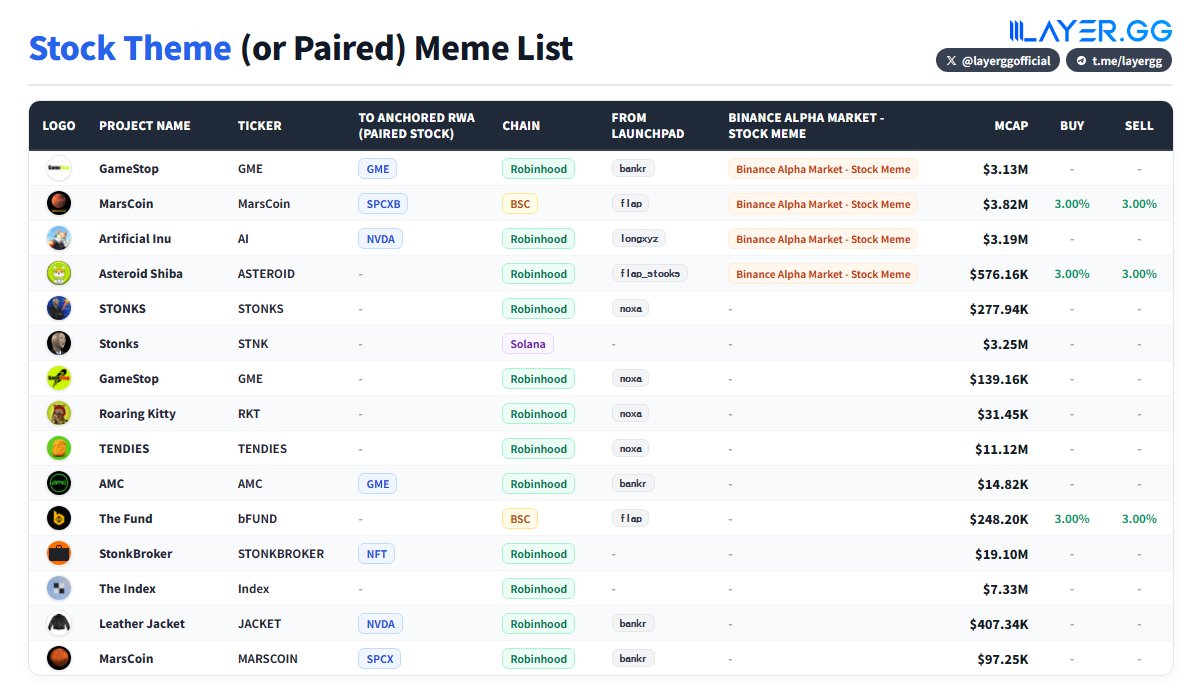Click The Fund bFUND logo
The image size is (1200, 700).
pyautogui.click(x=59, y=519)
